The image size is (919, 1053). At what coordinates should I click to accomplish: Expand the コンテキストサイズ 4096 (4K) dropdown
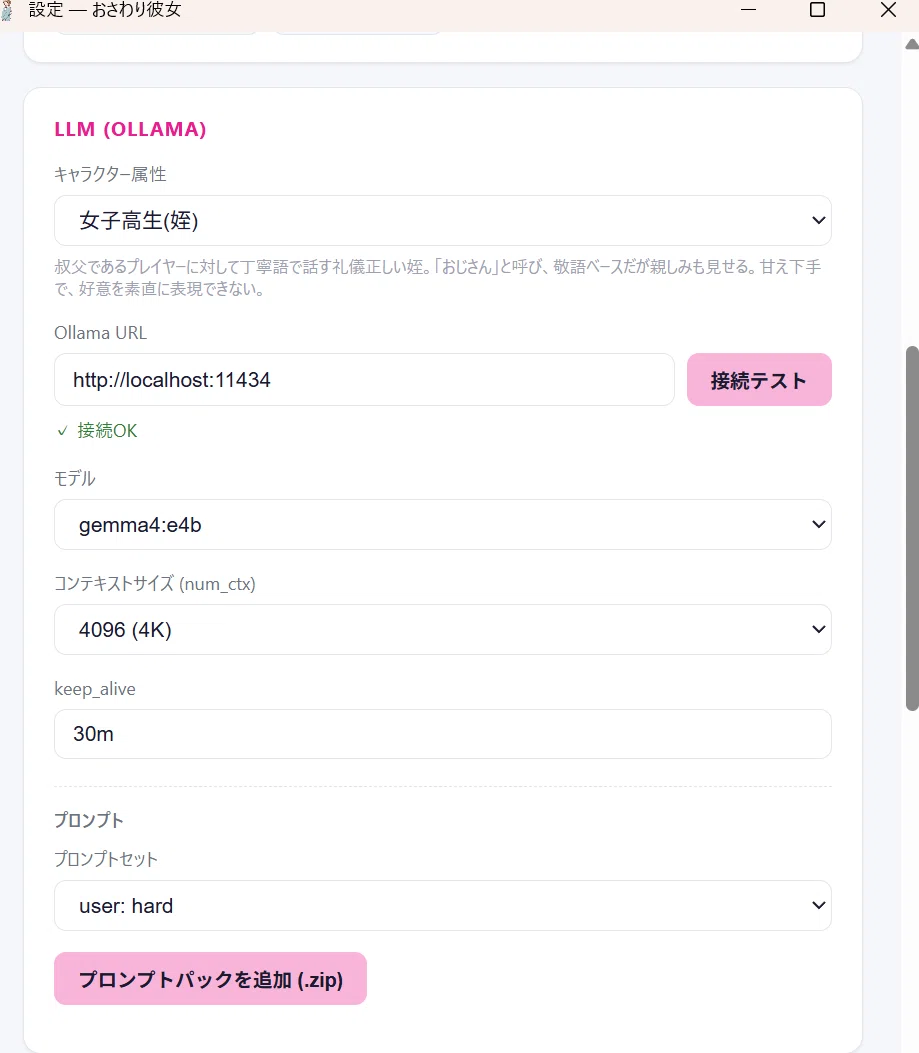click(443, 629)
